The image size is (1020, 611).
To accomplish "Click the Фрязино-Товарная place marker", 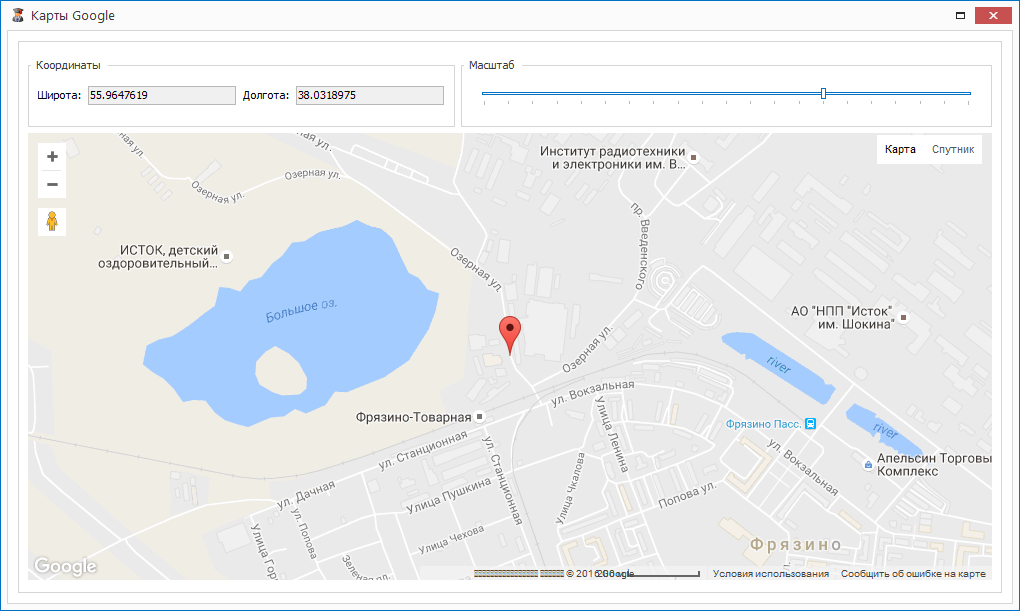I will click(x=479, y=416).
